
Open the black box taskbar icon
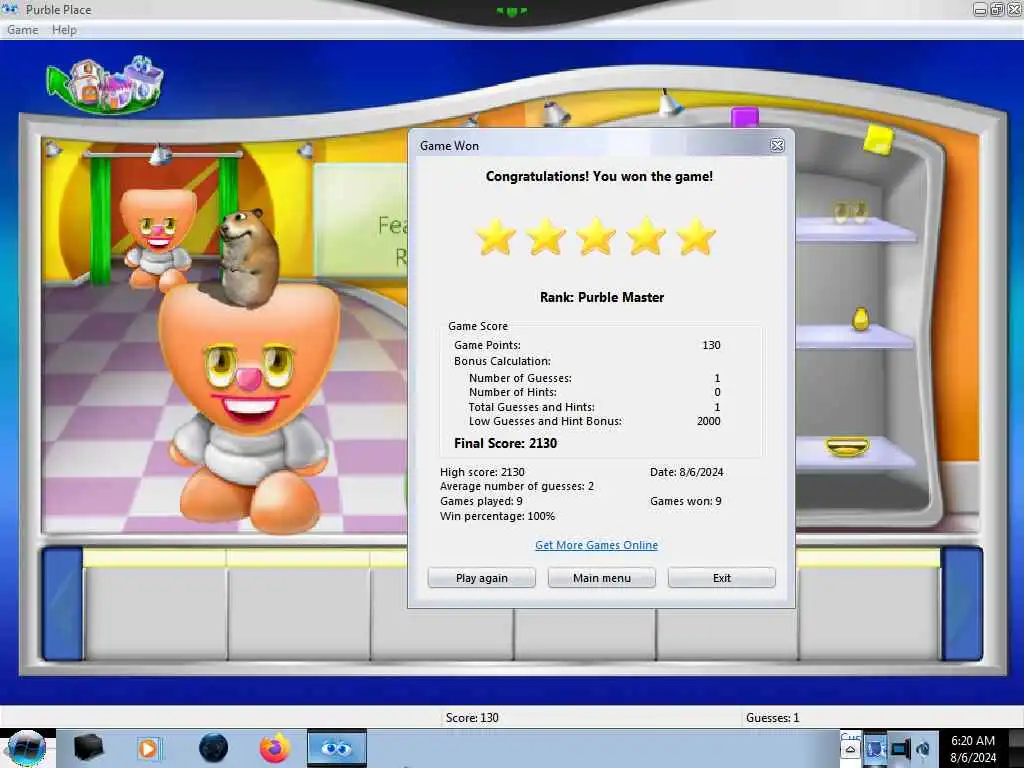(x=88, y=748)
